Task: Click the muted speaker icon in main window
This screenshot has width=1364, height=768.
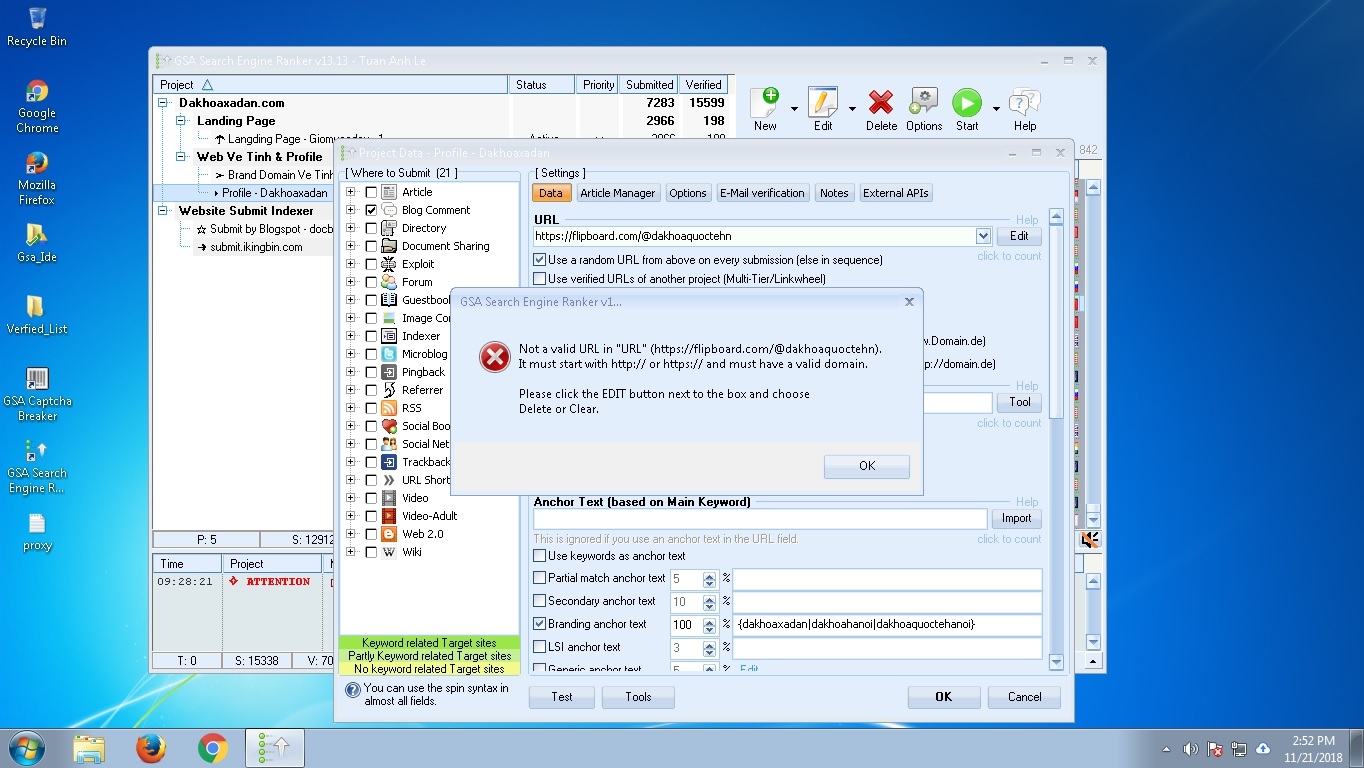Action: (1090, 539)
